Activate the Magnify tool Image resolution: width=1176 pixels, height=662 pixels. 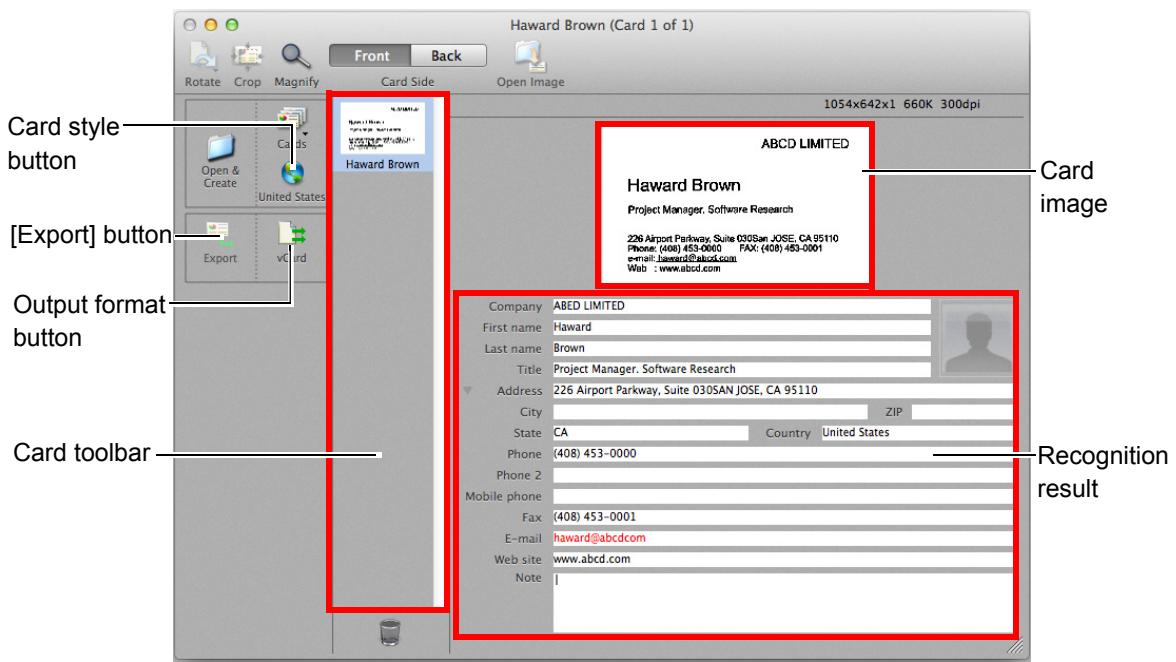[296, 55]
